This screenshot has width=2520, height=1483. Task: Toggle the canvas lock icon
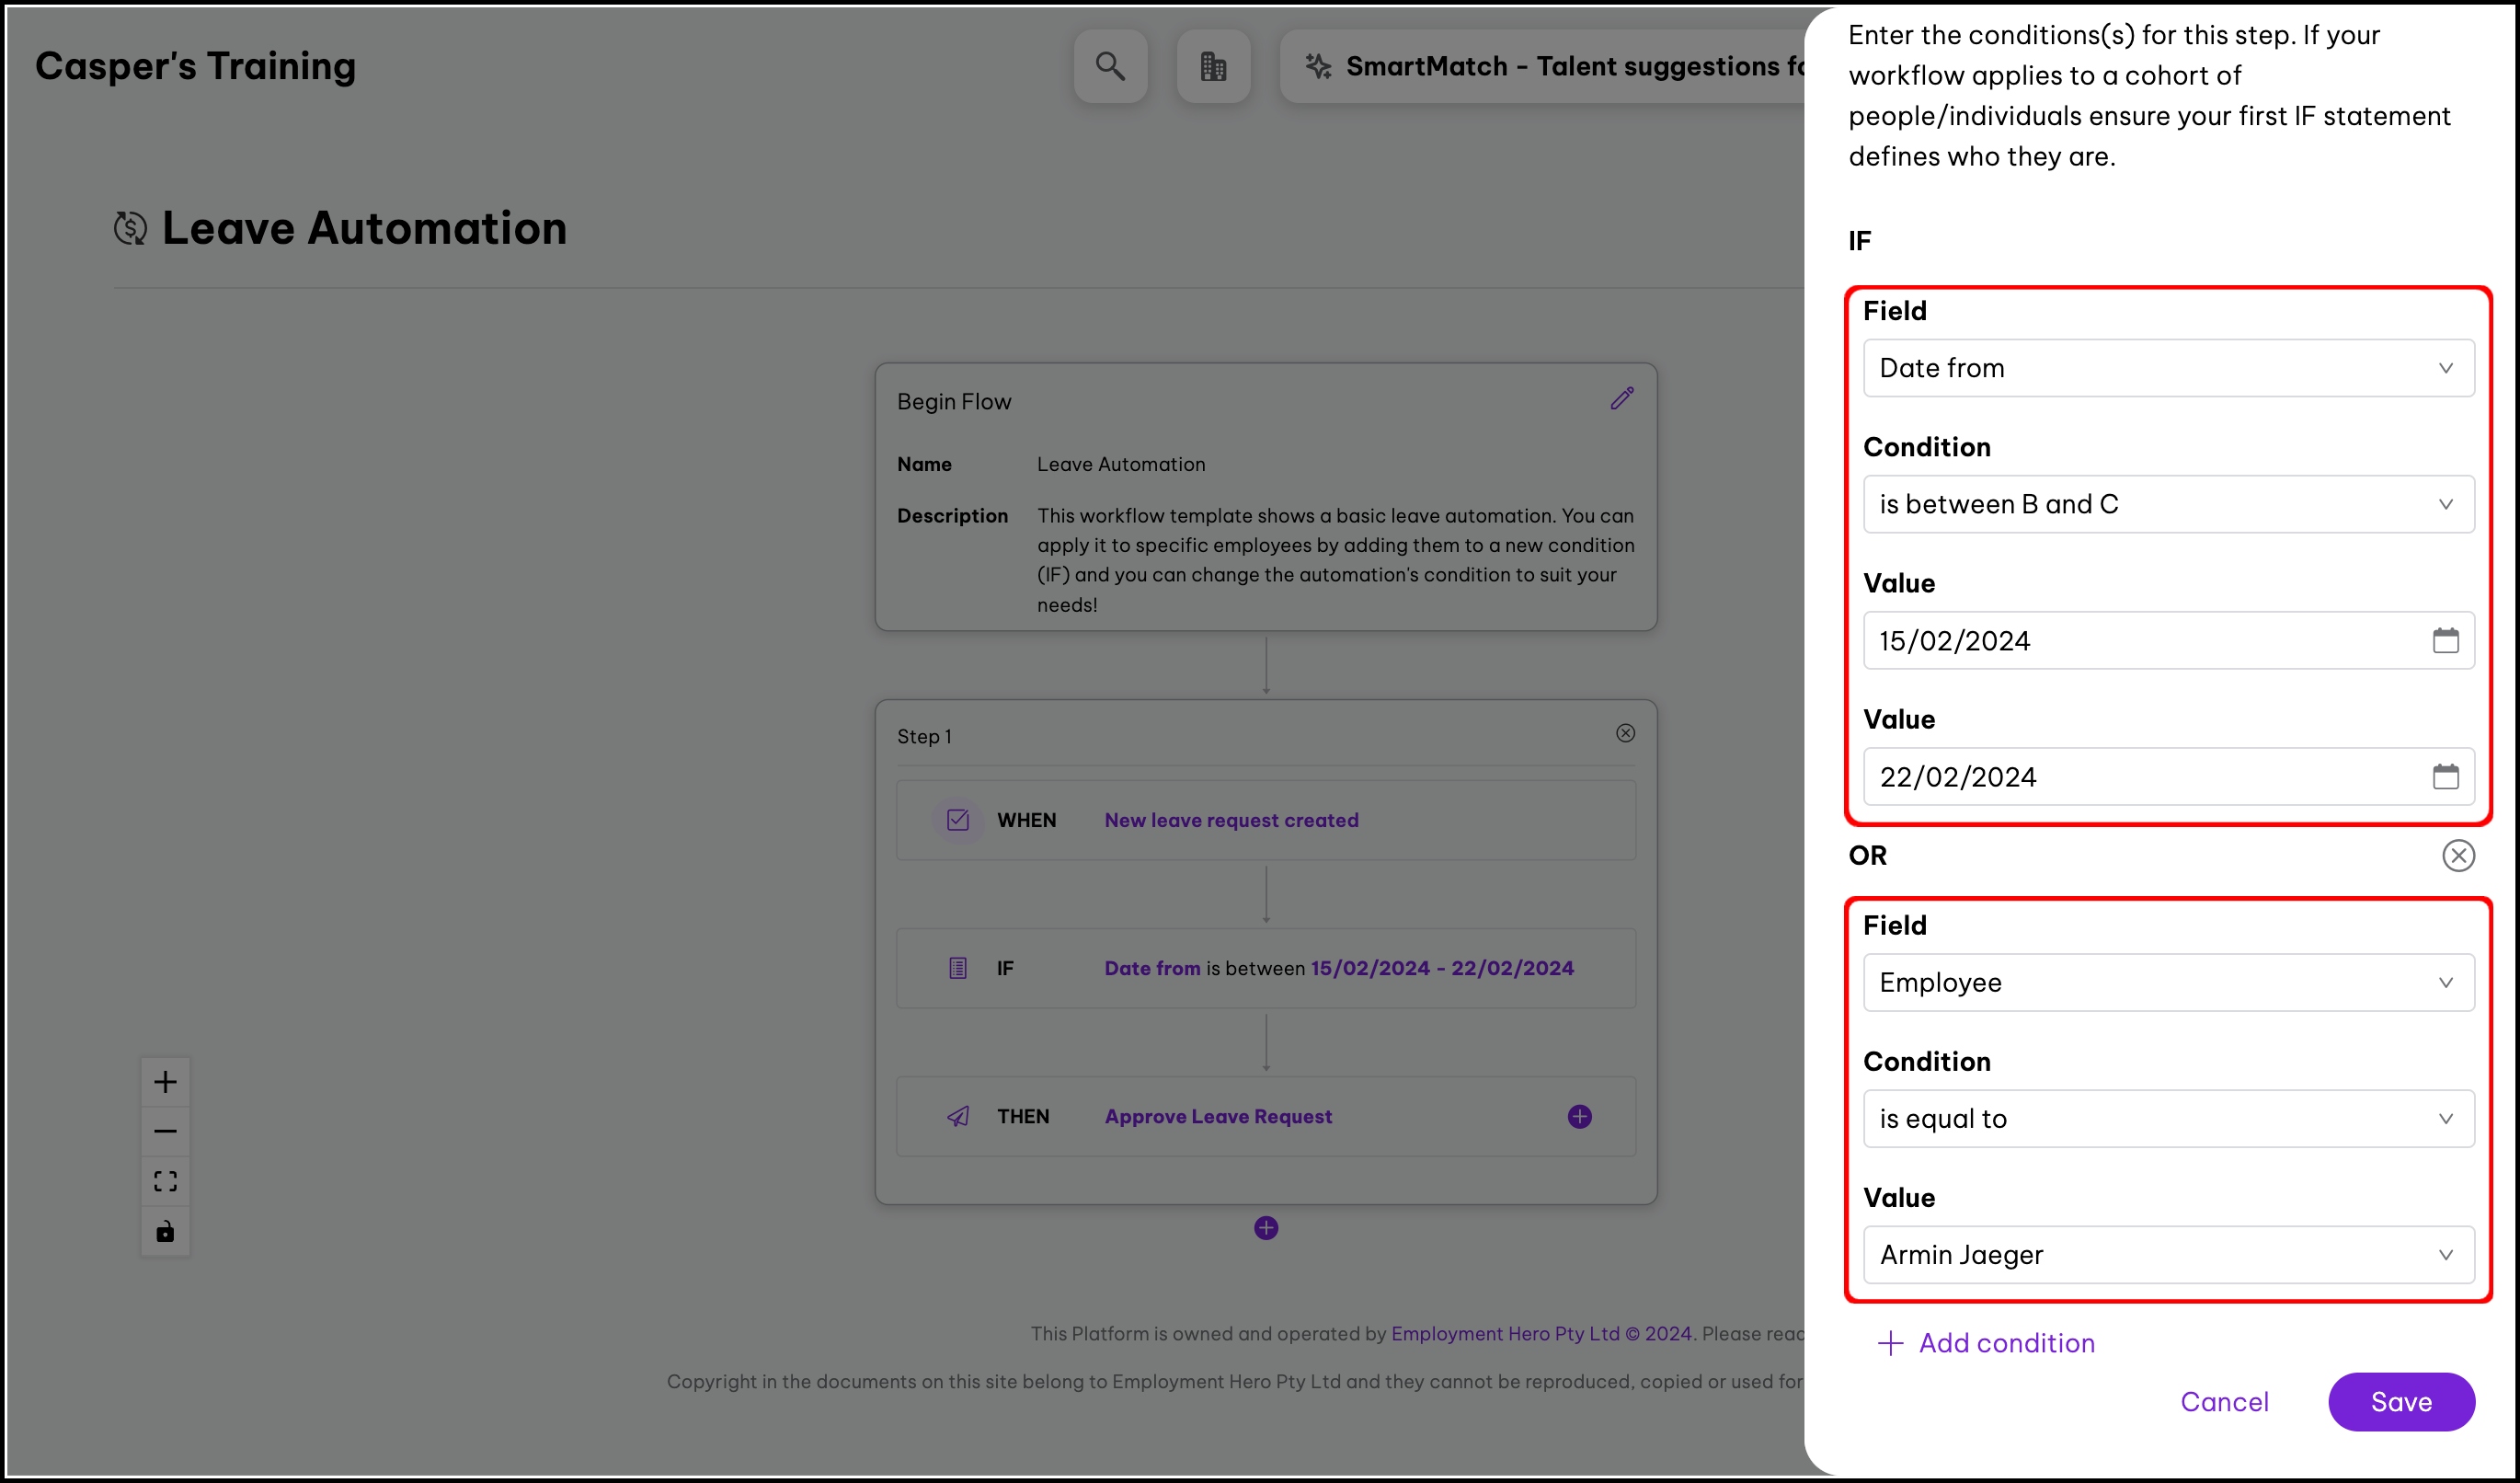click(x=165, y=1231)
